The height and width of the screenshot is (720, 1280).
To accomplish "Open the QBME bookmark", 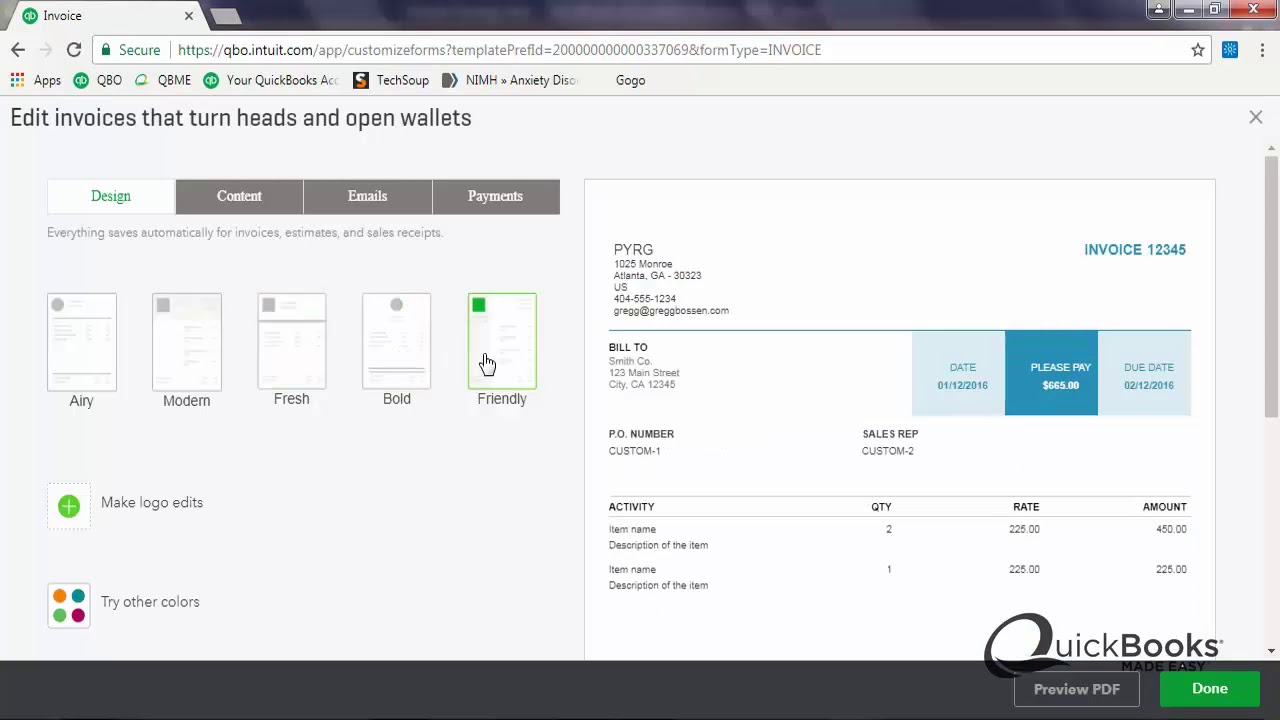I will pyautogui.click(x=163, y=80).
